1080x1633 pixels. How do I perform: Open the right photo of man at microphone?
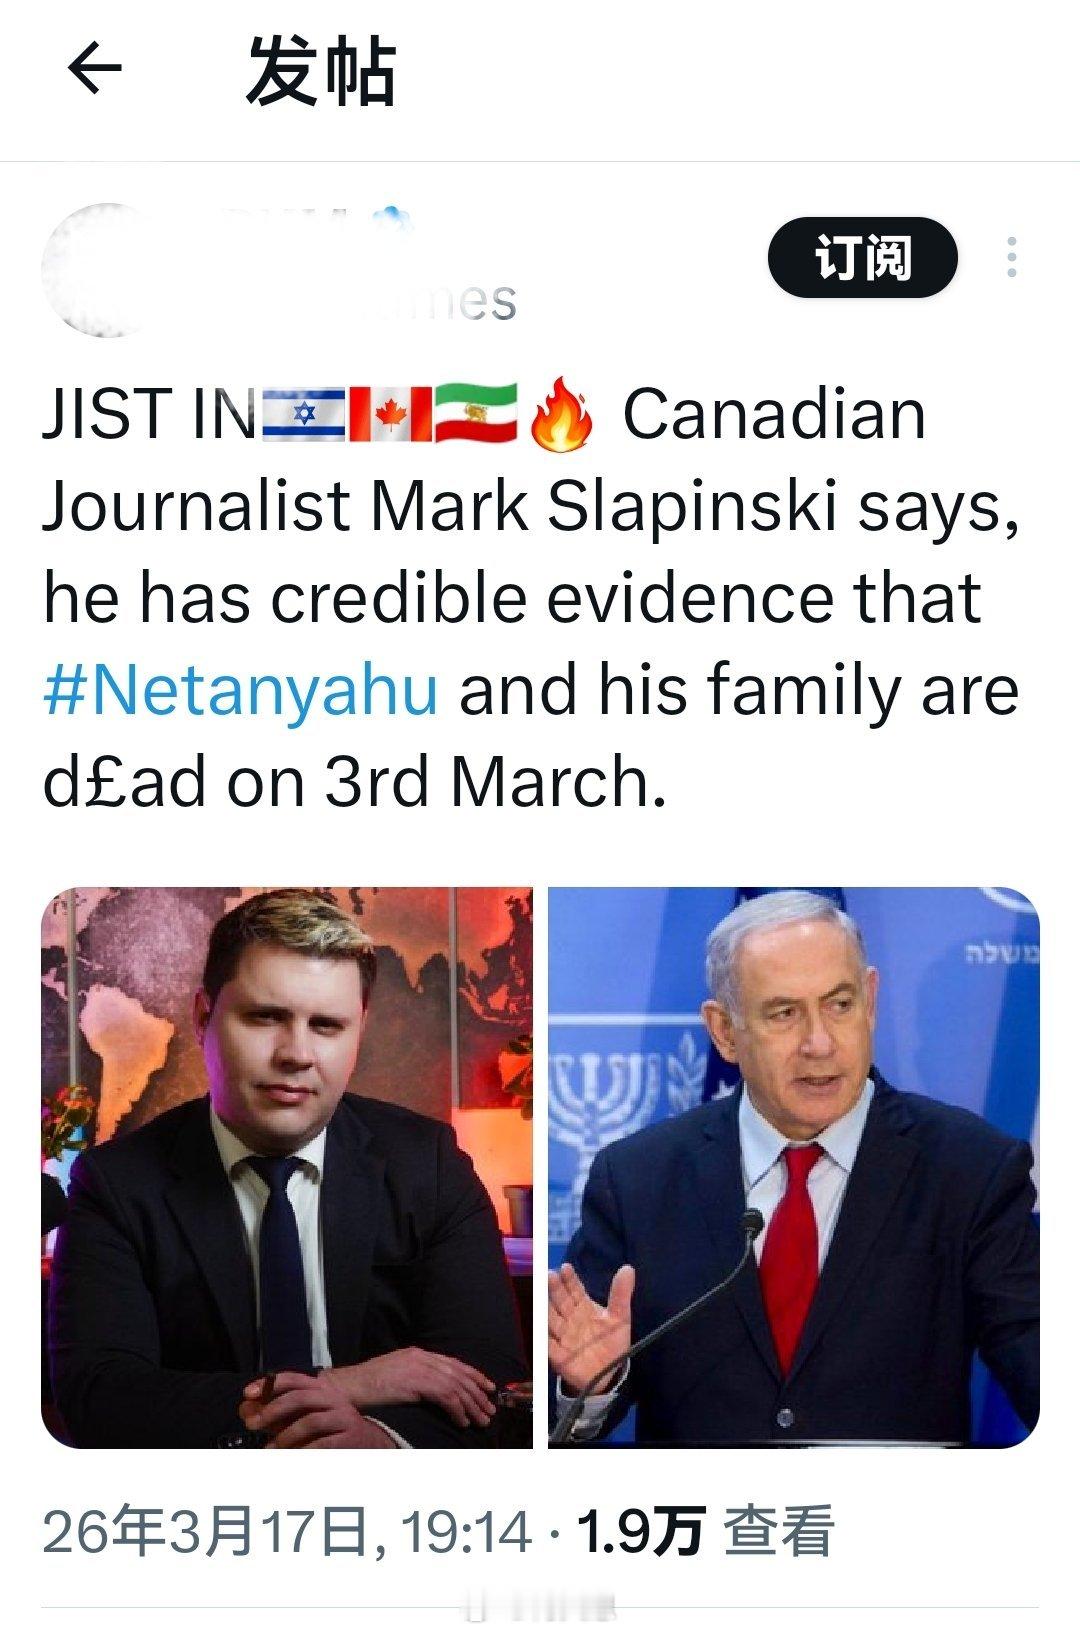point(793,1166)
